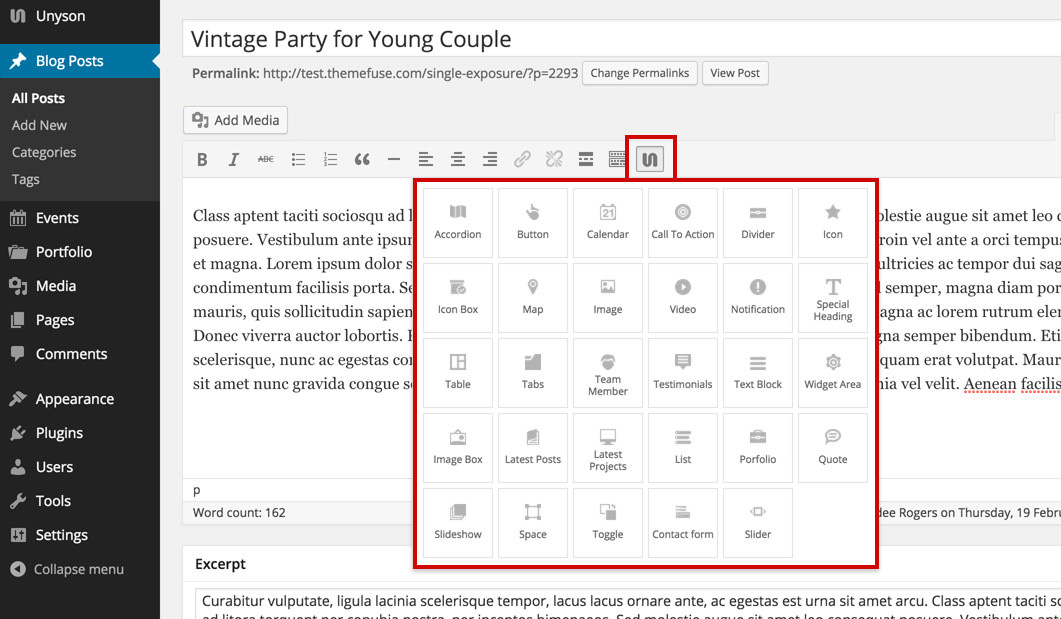Insert a Text Block shortcode

[x=758, y=373]
